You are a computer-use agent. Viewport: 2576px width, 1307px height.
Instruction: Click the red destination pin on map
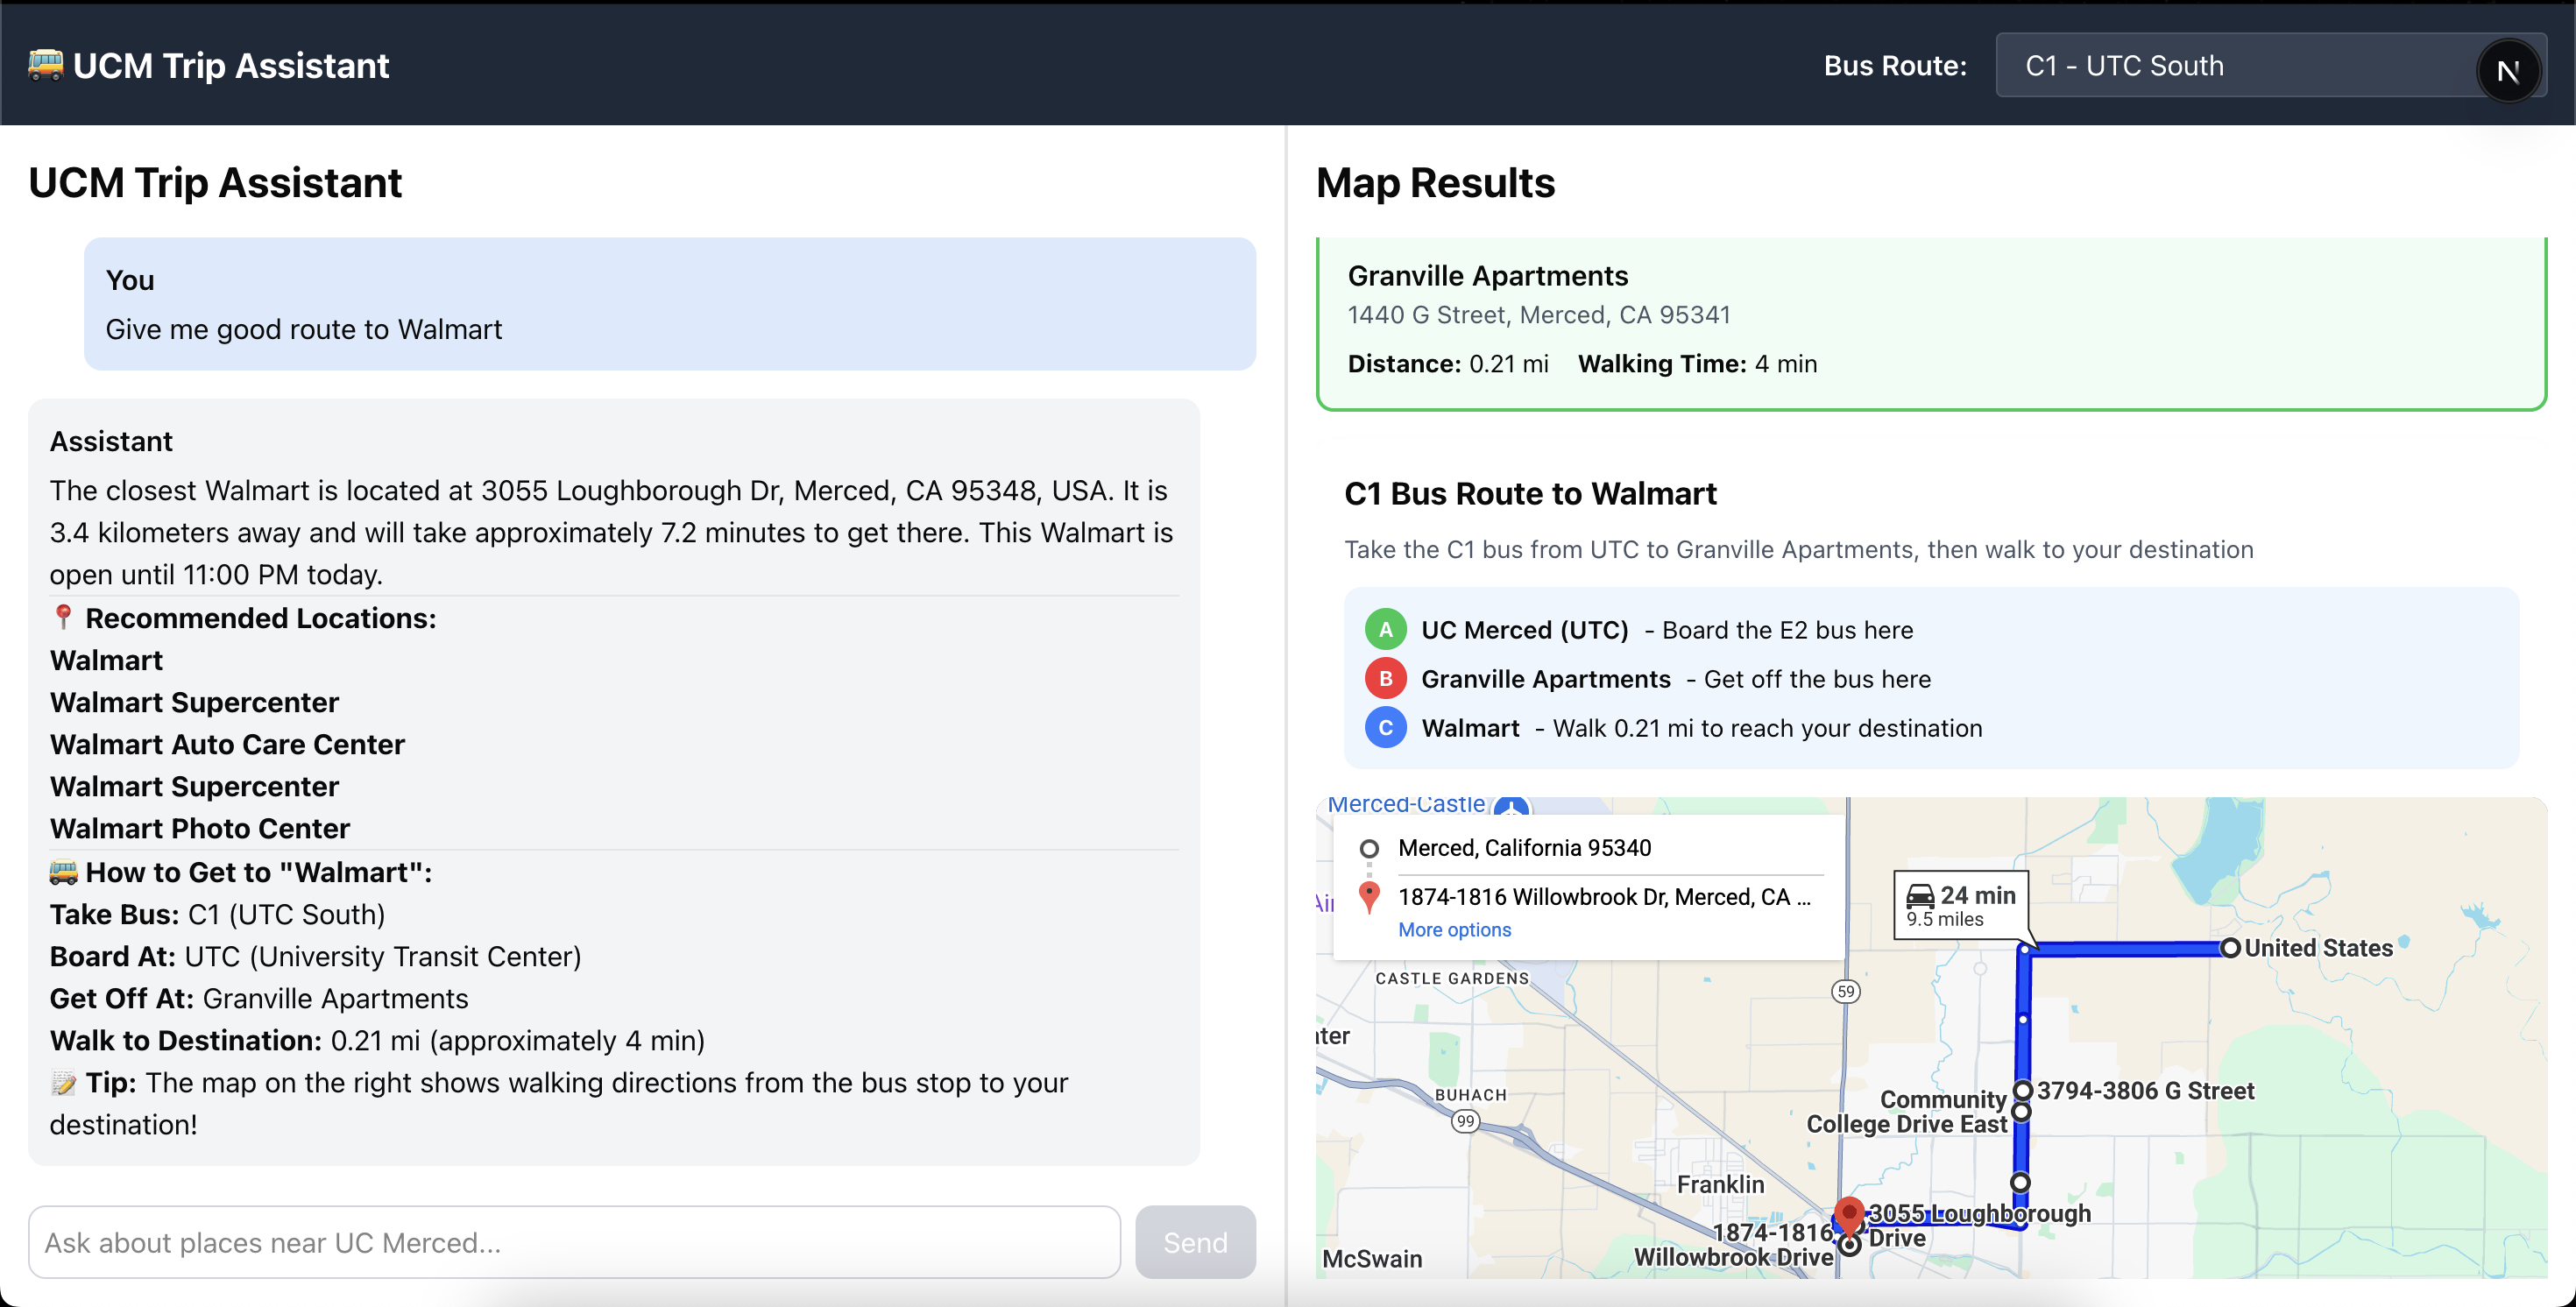pyautogui.click(x=1849, y=1213)
